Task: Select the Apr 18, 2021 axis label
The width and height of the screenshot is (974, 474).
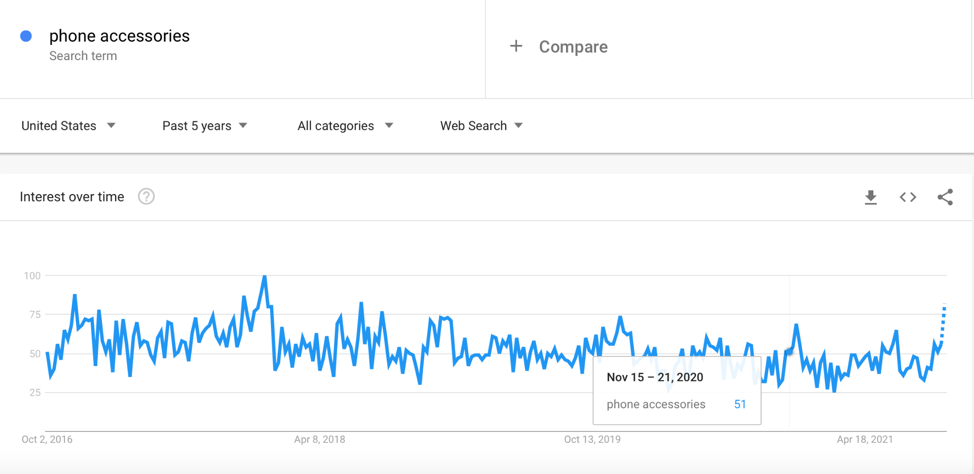Action: tap(865, 440)
